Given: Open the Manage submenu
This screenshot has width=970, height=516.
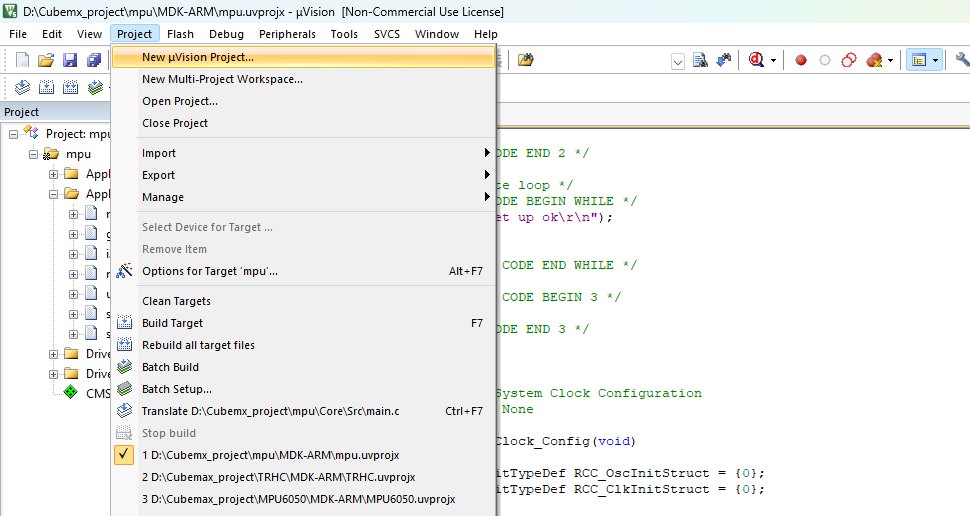Looking at the screenshot, I should [x=304, y=197].
